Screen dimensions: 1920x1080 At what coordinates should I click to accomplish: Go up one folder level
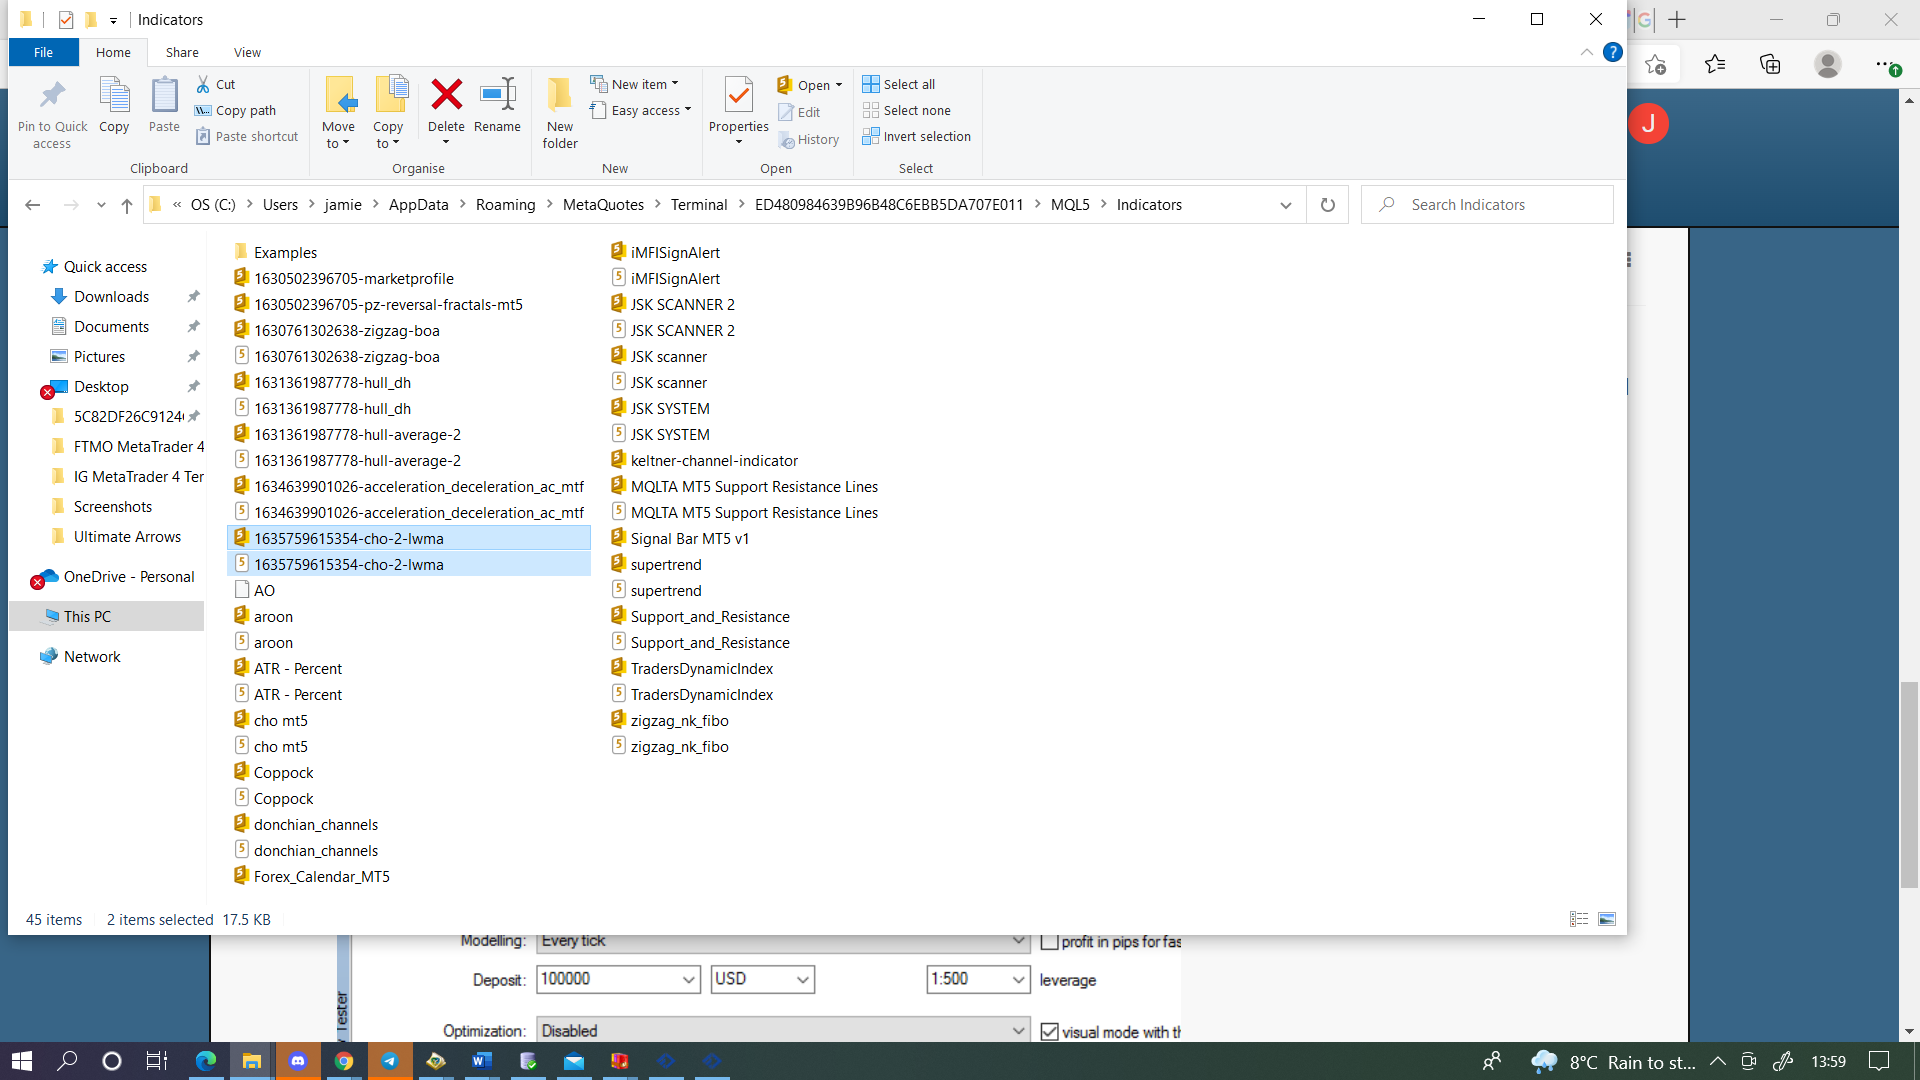click(126, 205)
